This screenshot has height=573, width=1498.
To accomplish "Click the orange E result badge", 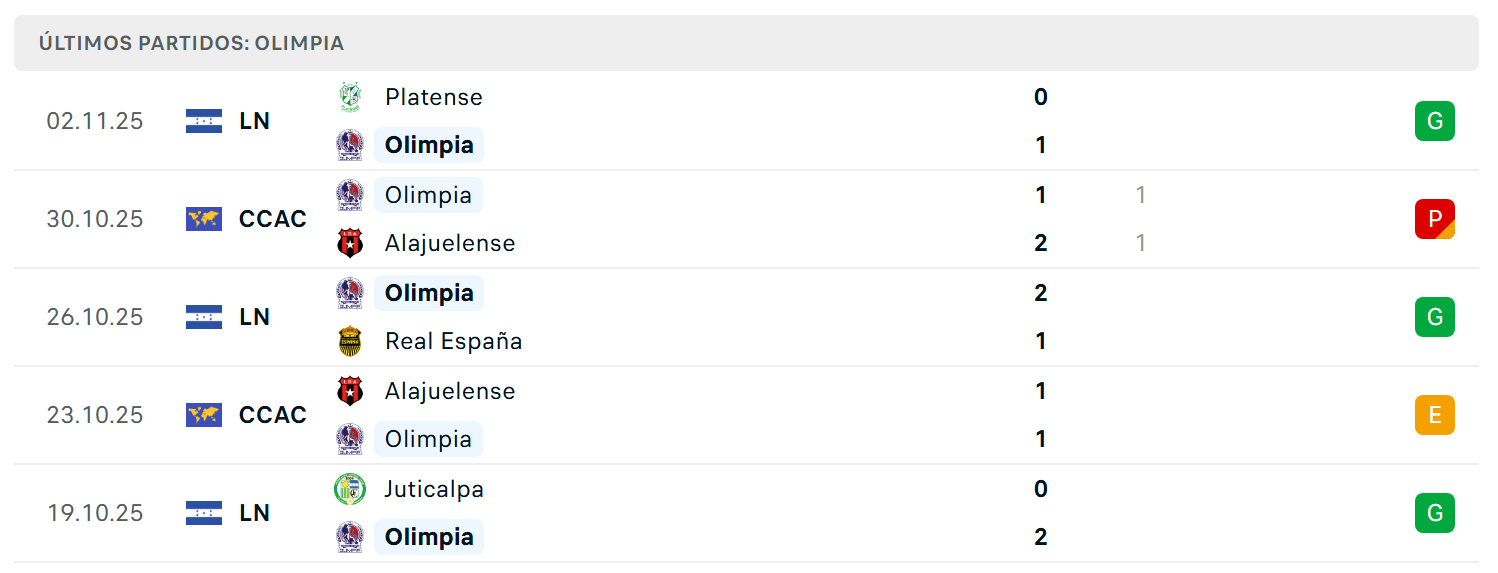I will (x=1435, y=415).
